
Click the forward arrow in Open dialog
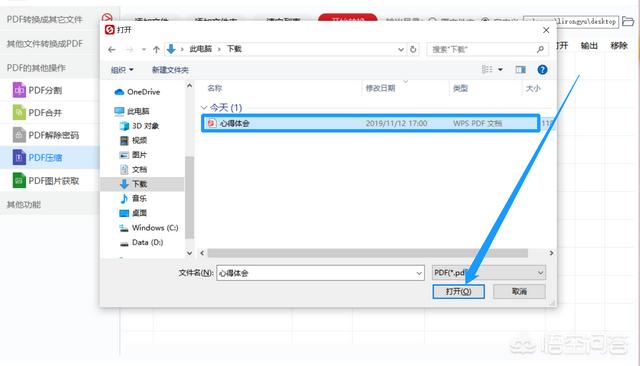129,49
